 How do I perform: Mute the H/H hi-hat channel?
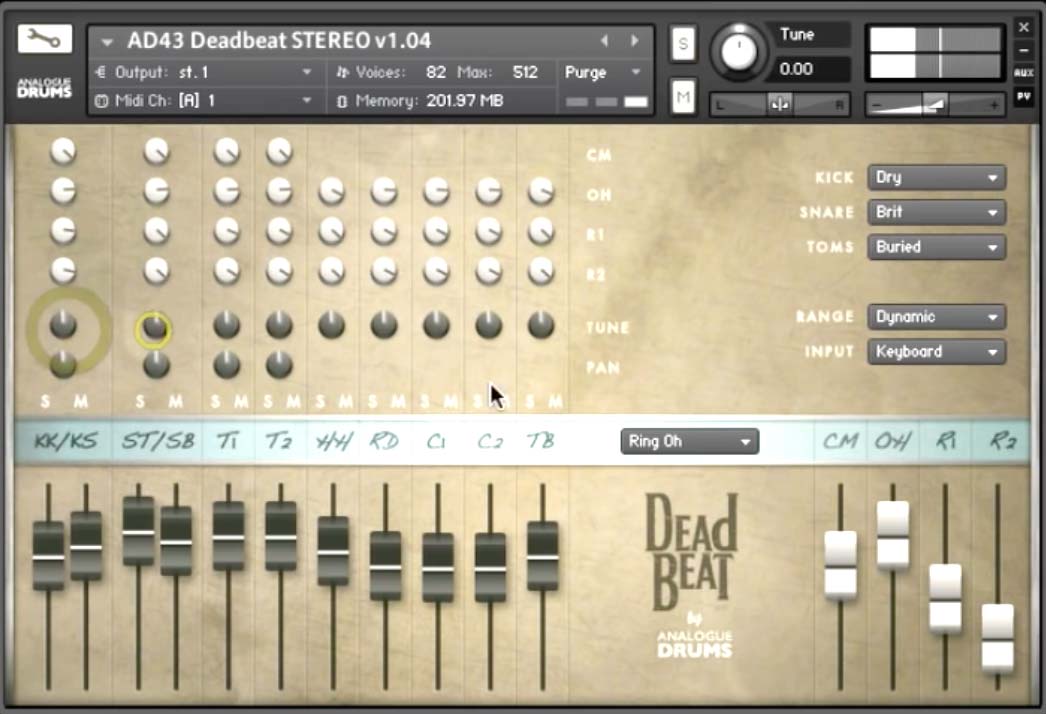(x=346, y=401)
